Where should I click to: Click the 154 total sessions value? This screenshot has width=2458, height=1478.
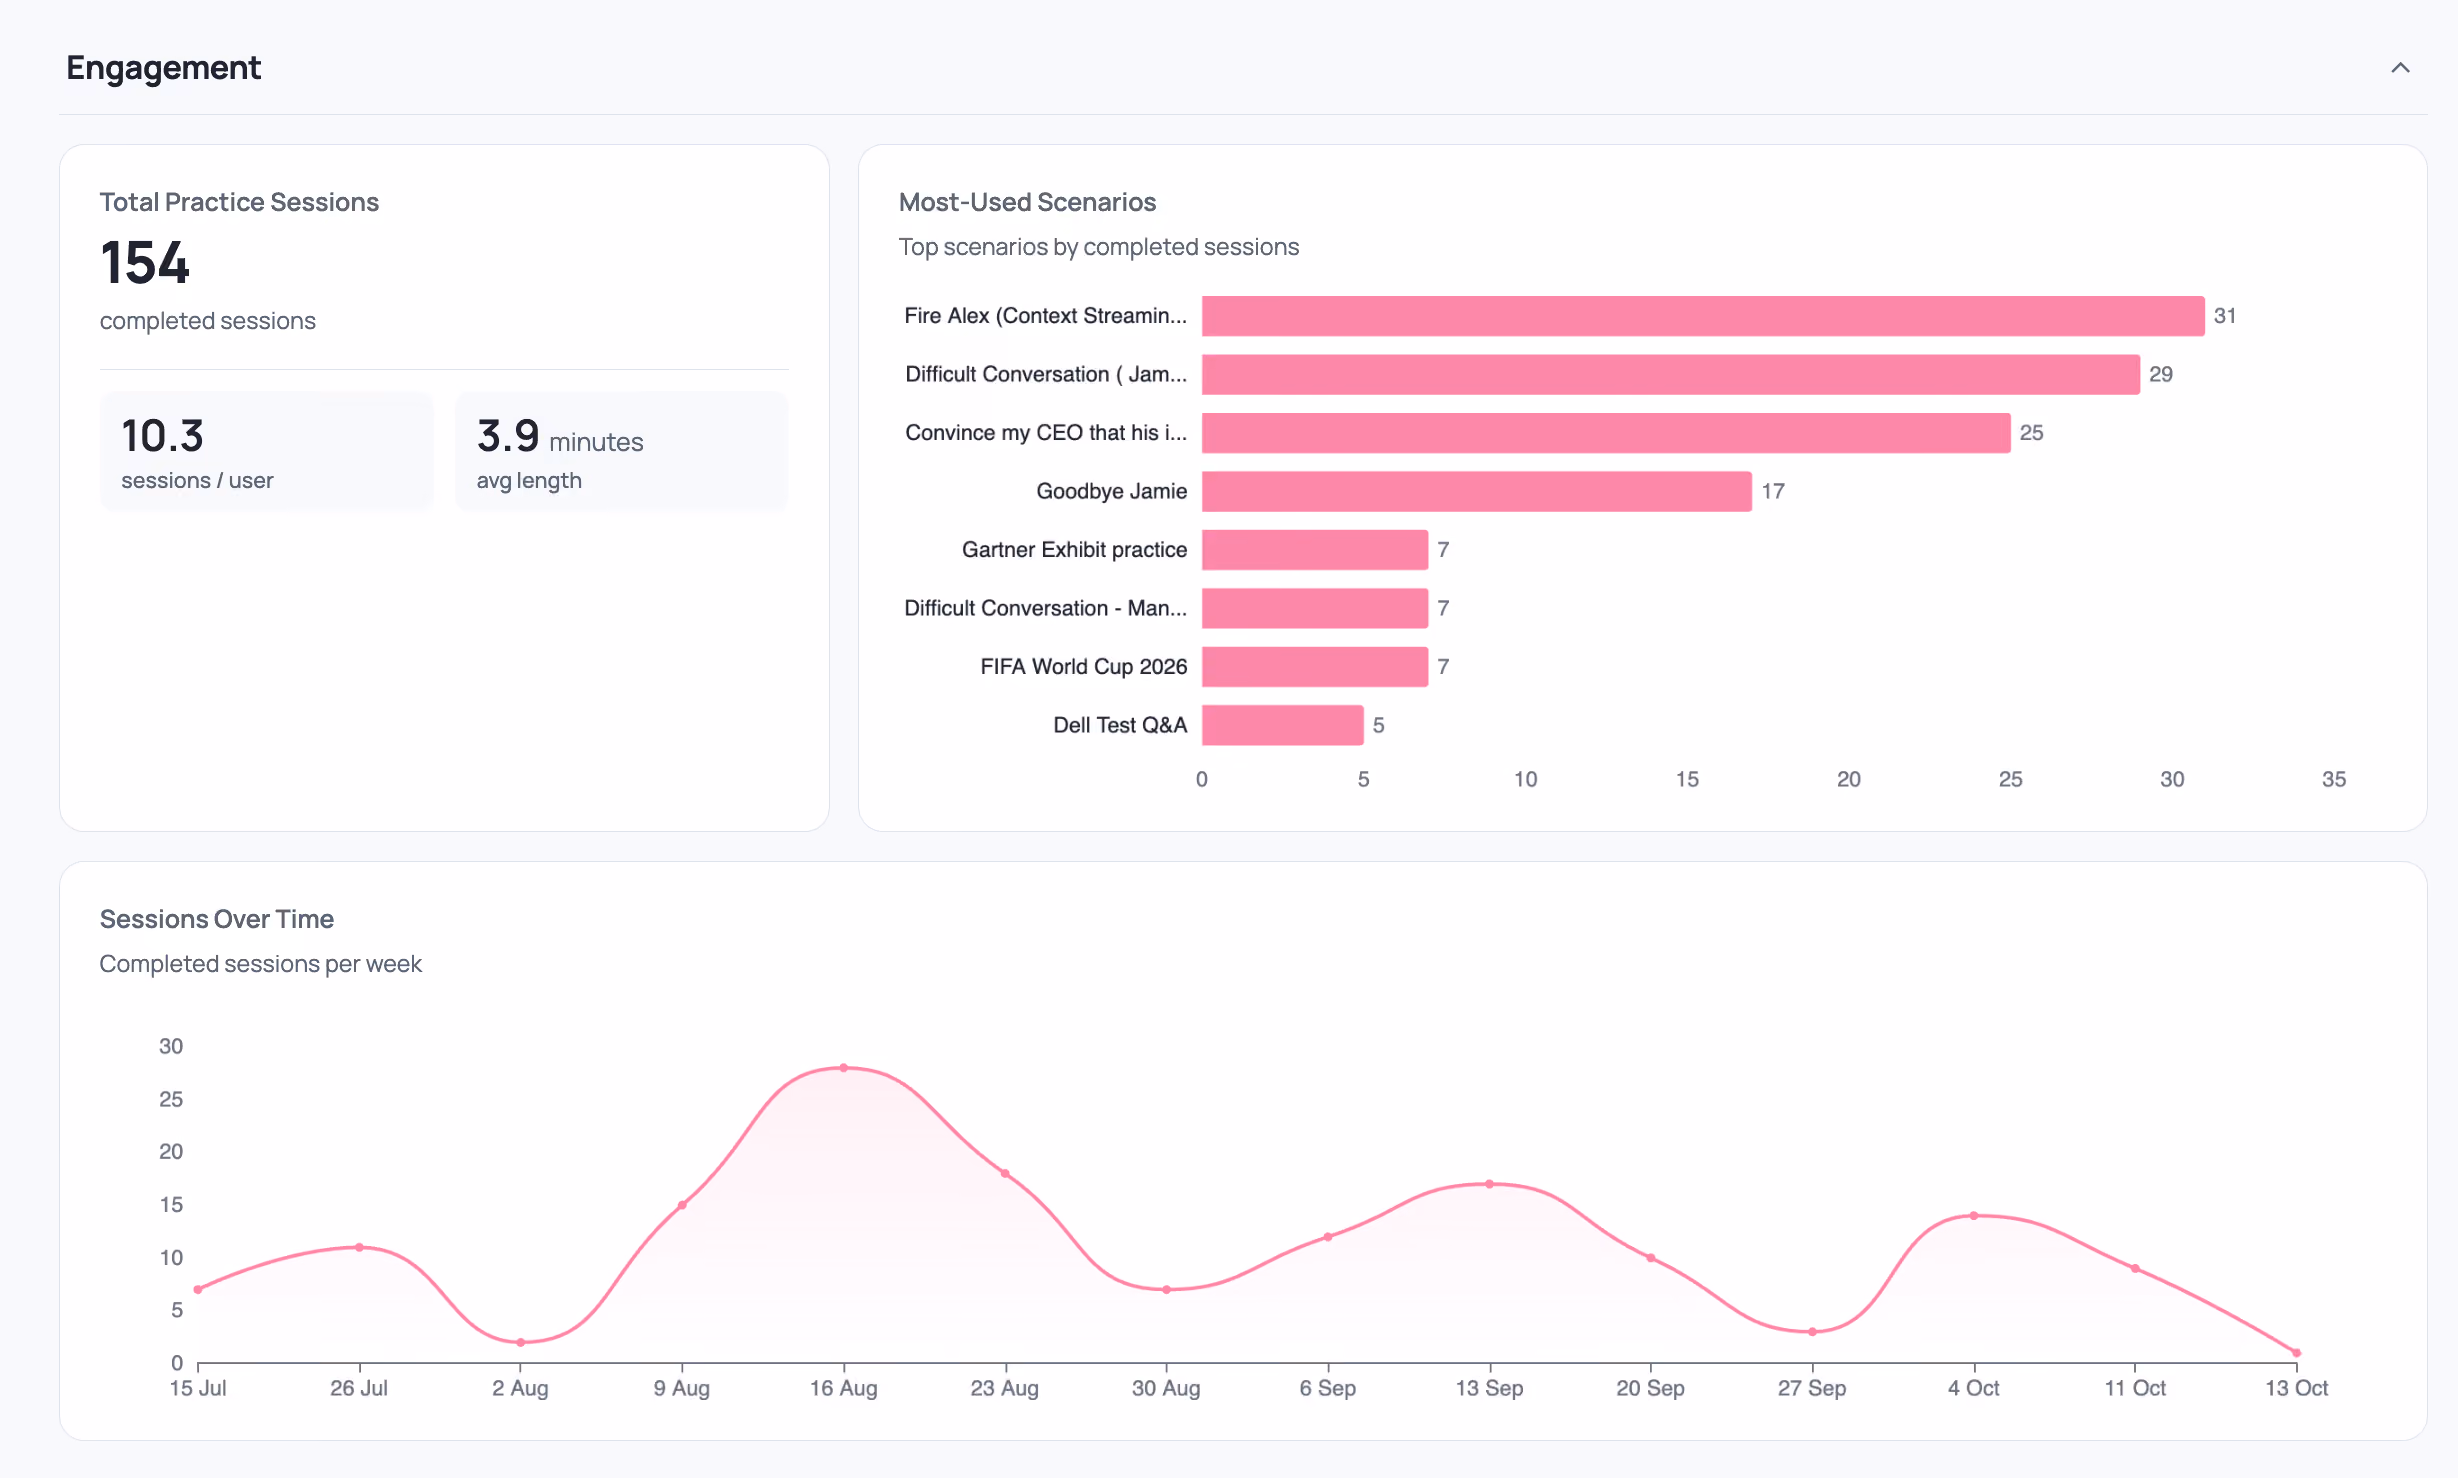pyautogui.click(x=145, y=263)
